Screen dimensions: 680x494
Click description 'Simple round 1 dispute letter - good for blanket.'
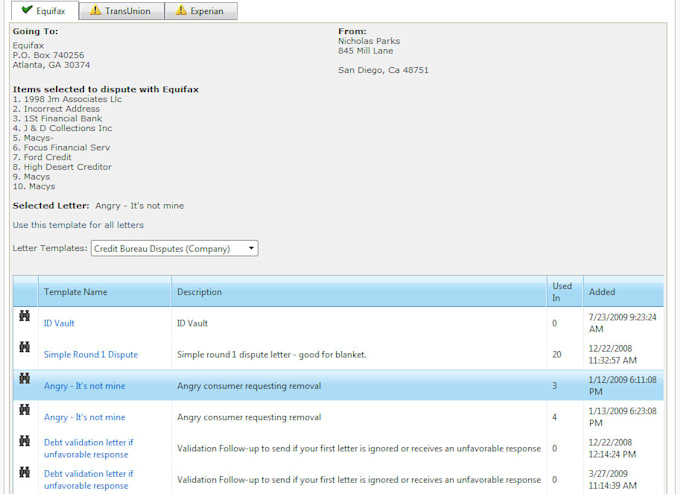(271, 354)
